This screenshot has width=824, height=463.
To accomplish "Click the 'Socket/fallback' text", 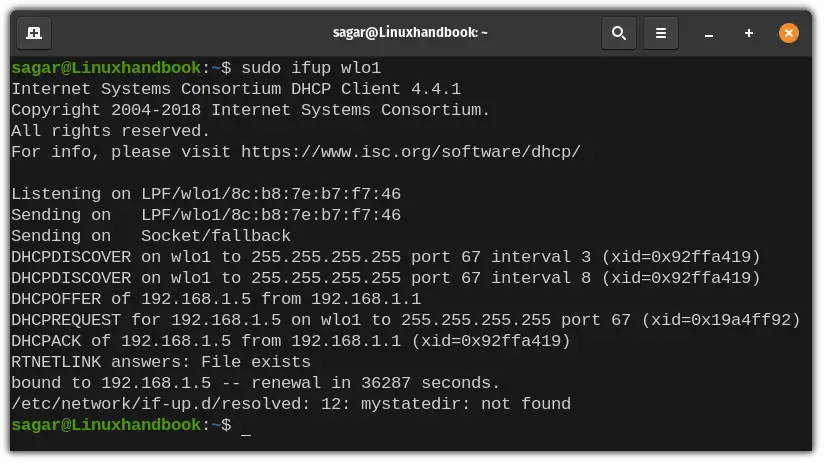I will pos(215,236).
